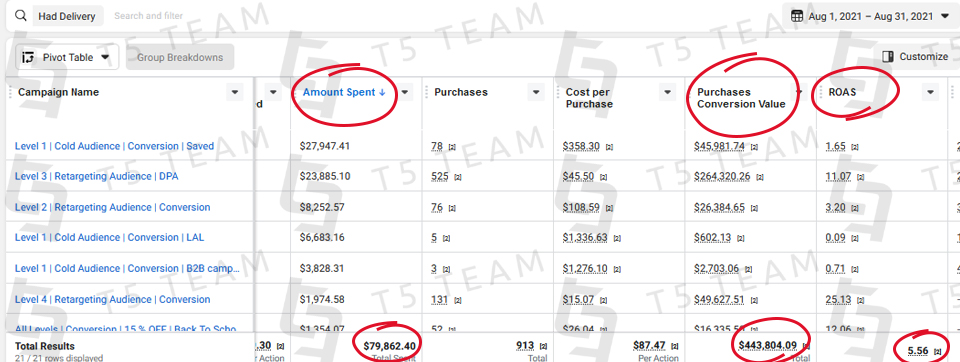The height and width of the screenshot is (362, 960).
Task: Open Purchases column options arrow
Action: tap(536, 92)
